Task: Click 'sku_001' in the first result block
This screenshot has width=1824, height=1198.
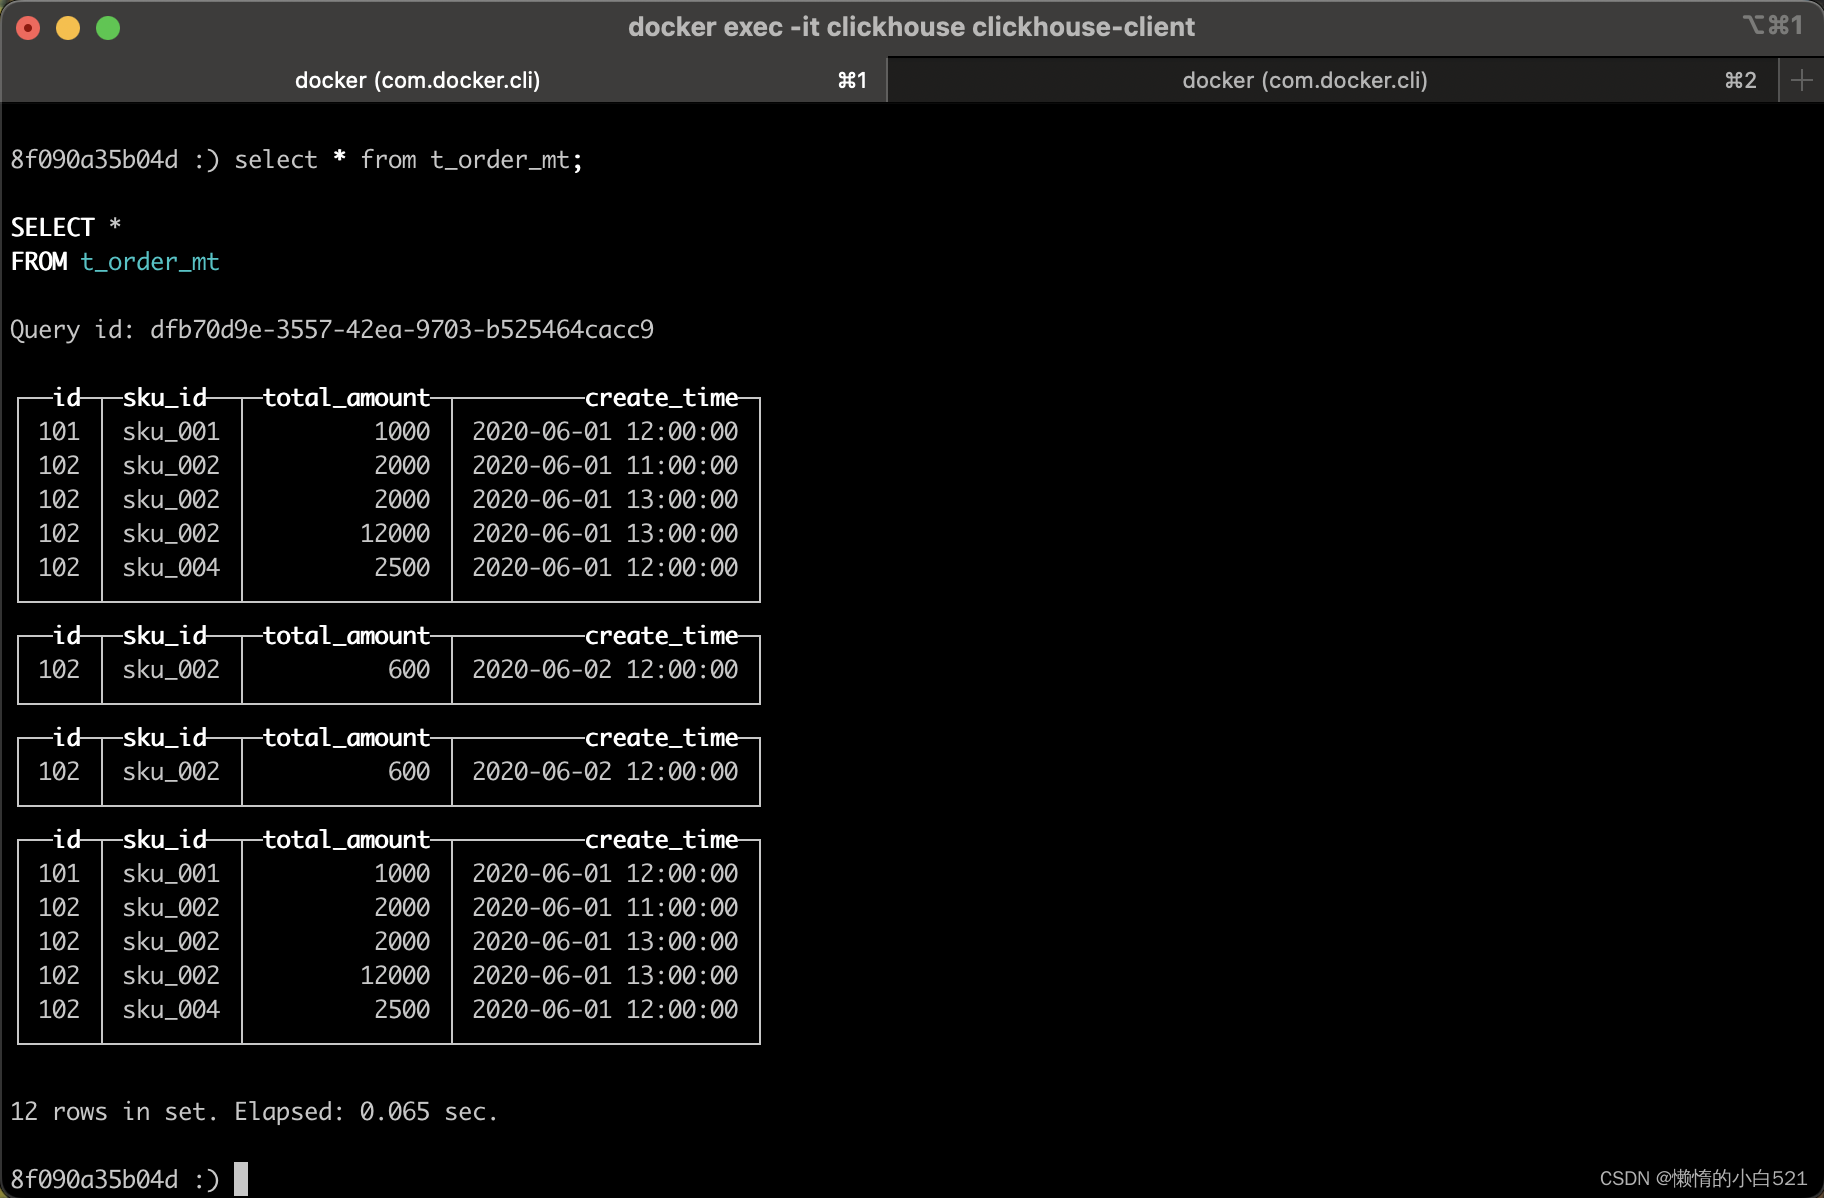Action: (x=171, y=432)
